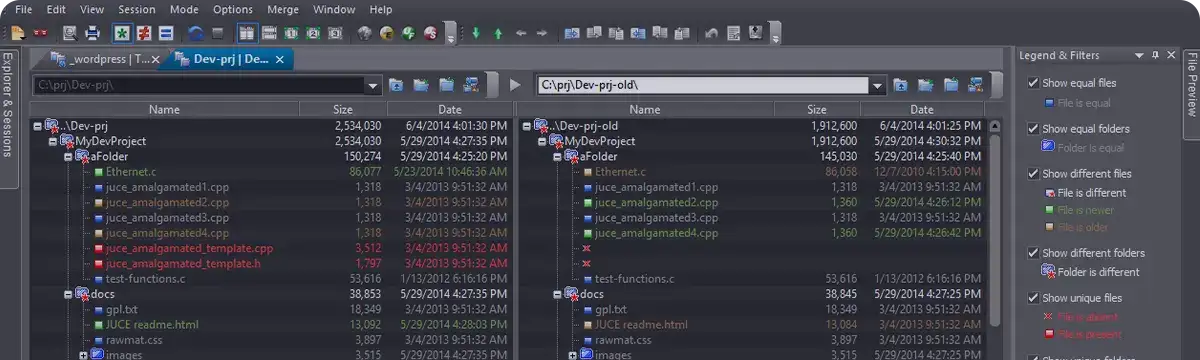
Task: Sort right pane by Date column header
Action: click(x=921, y=109)
